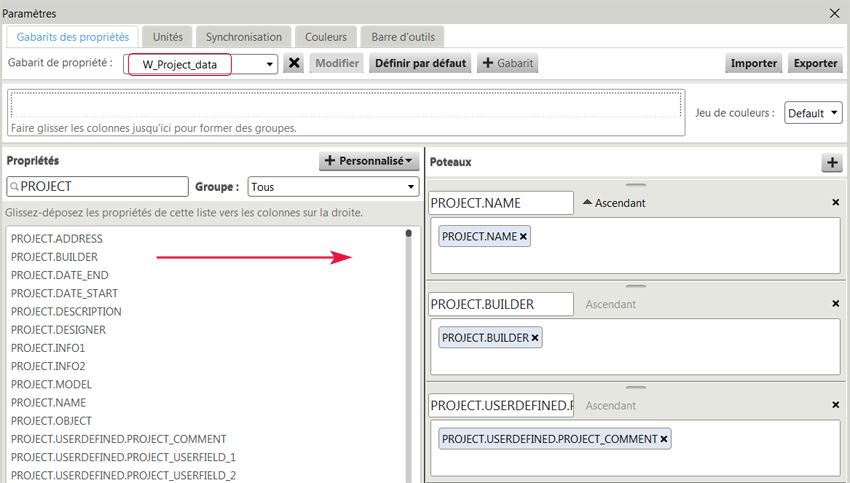Open the Jeu de couleurs dropdown

coord(813,113)
